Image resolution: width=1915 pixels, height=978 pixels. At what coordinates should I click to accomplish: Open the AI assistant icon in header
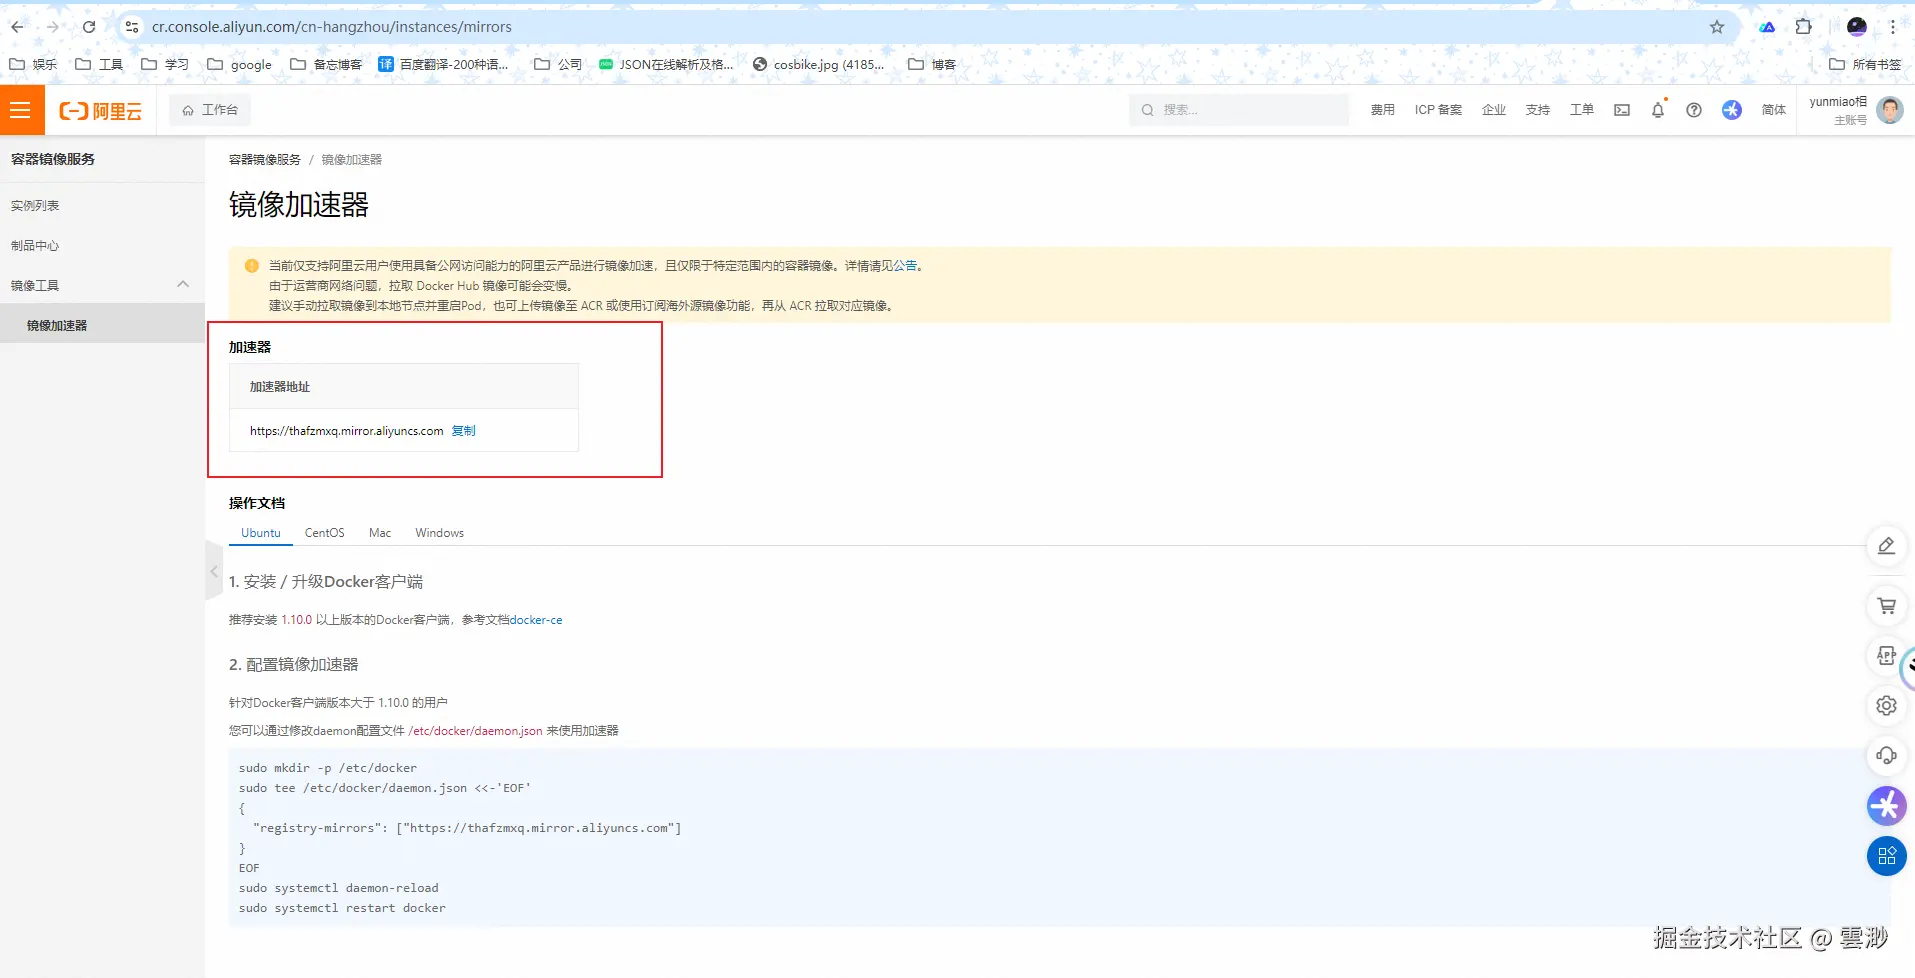(1732, 110)
